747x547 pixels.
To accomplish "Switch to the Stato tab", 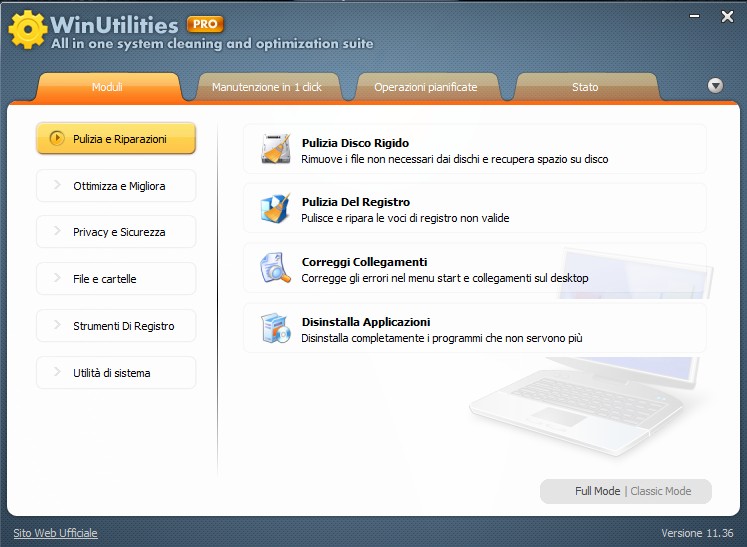I will (585, 87).
